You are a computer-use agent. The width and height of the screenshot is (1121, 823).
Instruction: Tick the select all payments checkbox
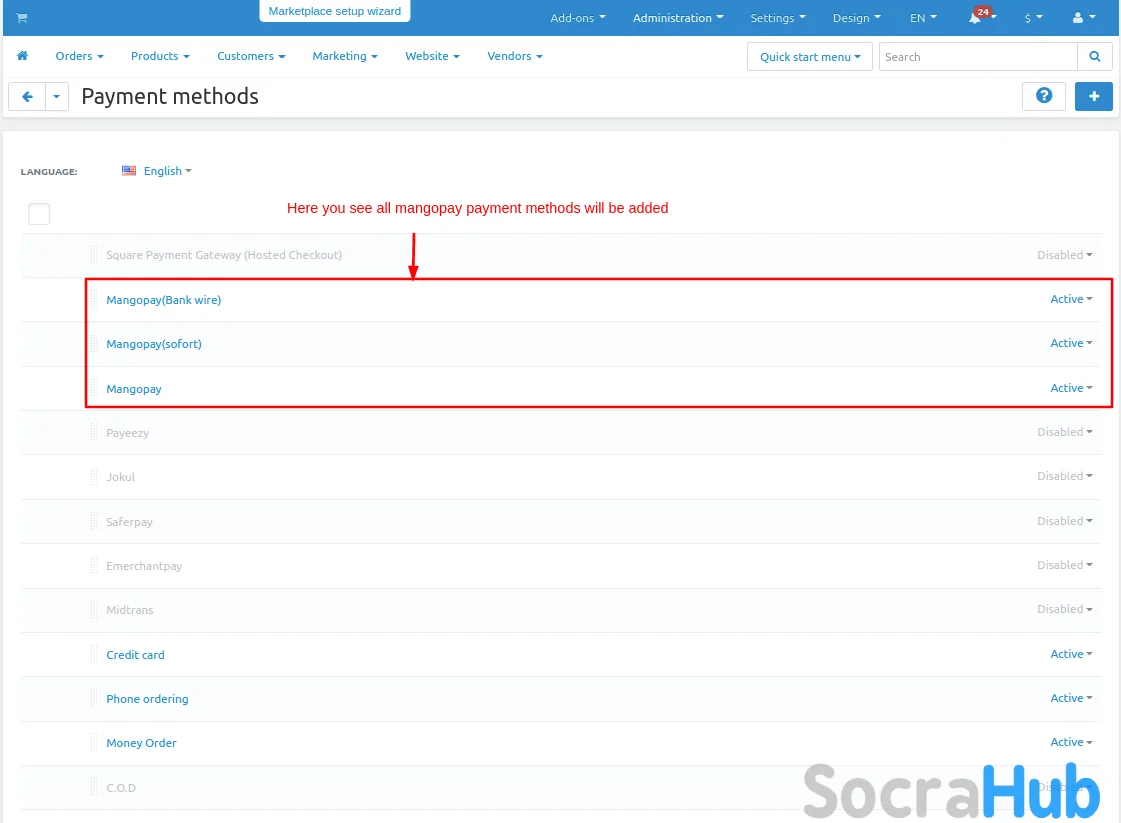point(39,213)
